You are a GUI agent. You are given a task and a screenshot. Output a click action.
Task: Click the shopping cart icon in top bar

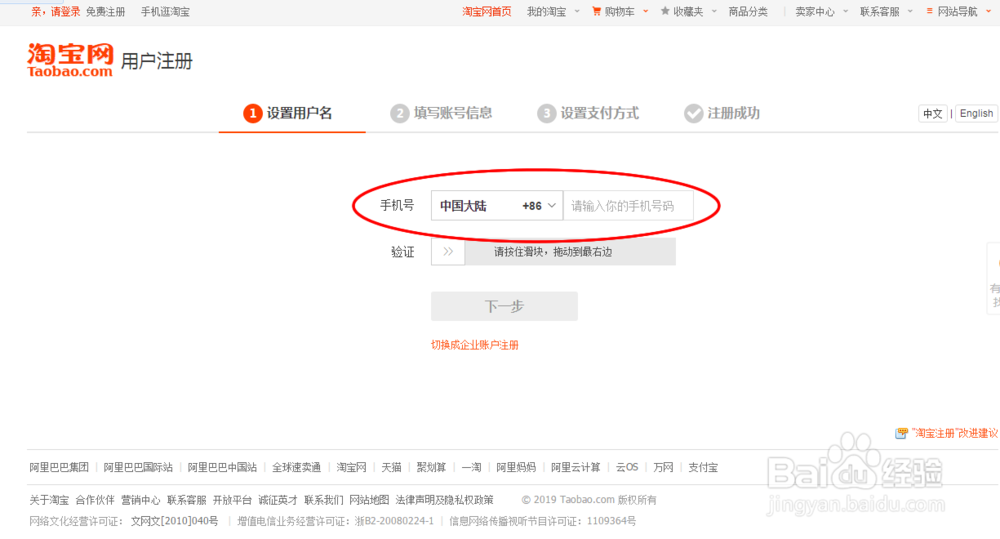tap(596, 11)
